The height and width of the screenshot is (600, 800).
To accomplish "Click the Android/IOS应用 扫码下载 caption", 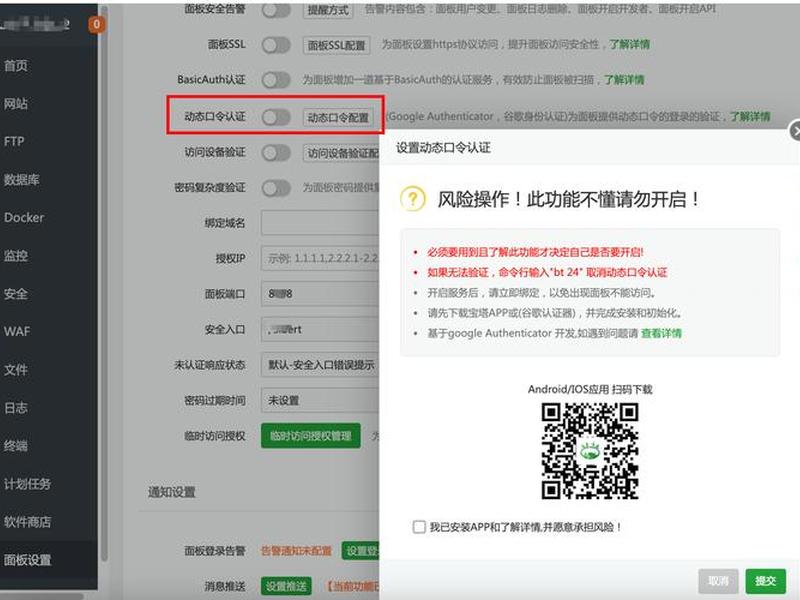I will pos(590,389).
